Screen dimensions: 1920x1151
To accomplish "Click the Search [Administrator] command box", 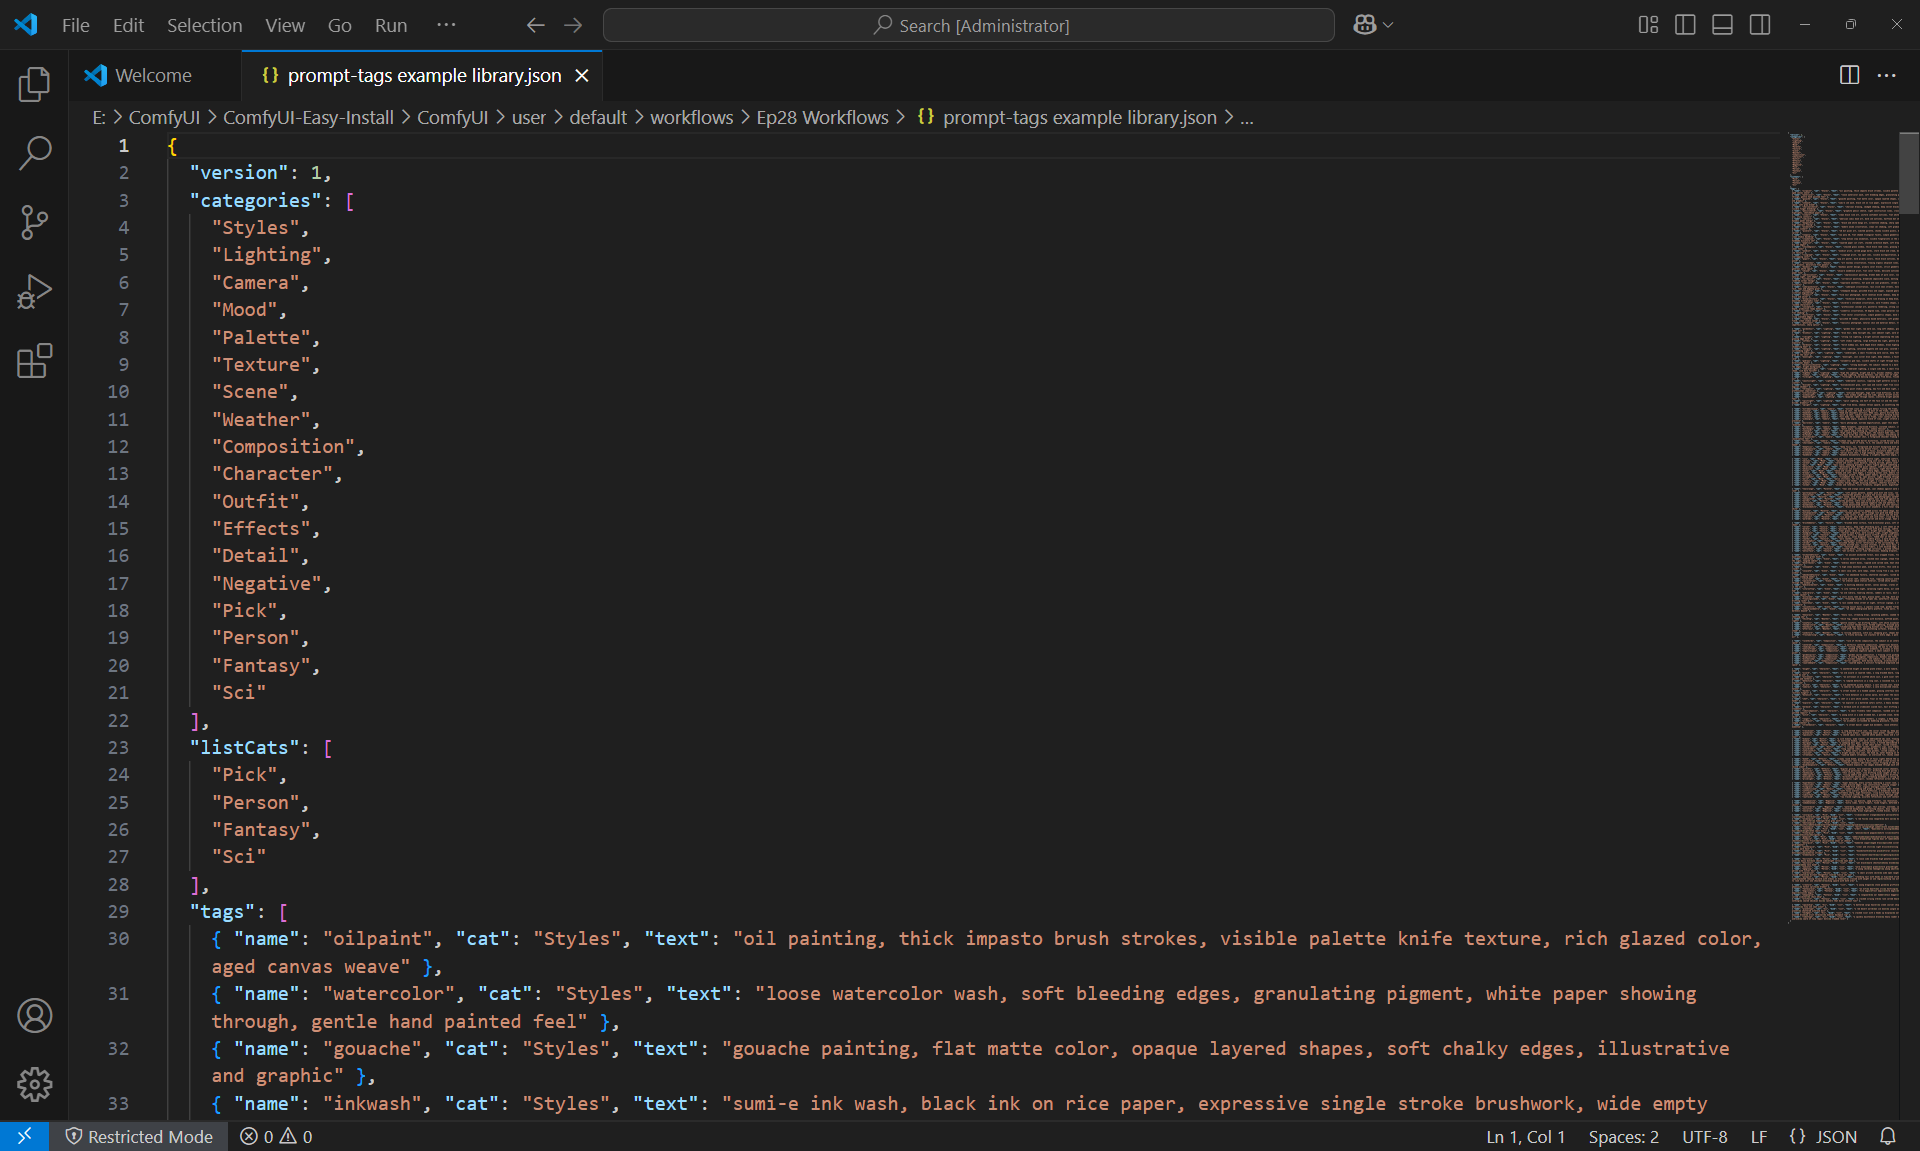I will tap(968, 25).
